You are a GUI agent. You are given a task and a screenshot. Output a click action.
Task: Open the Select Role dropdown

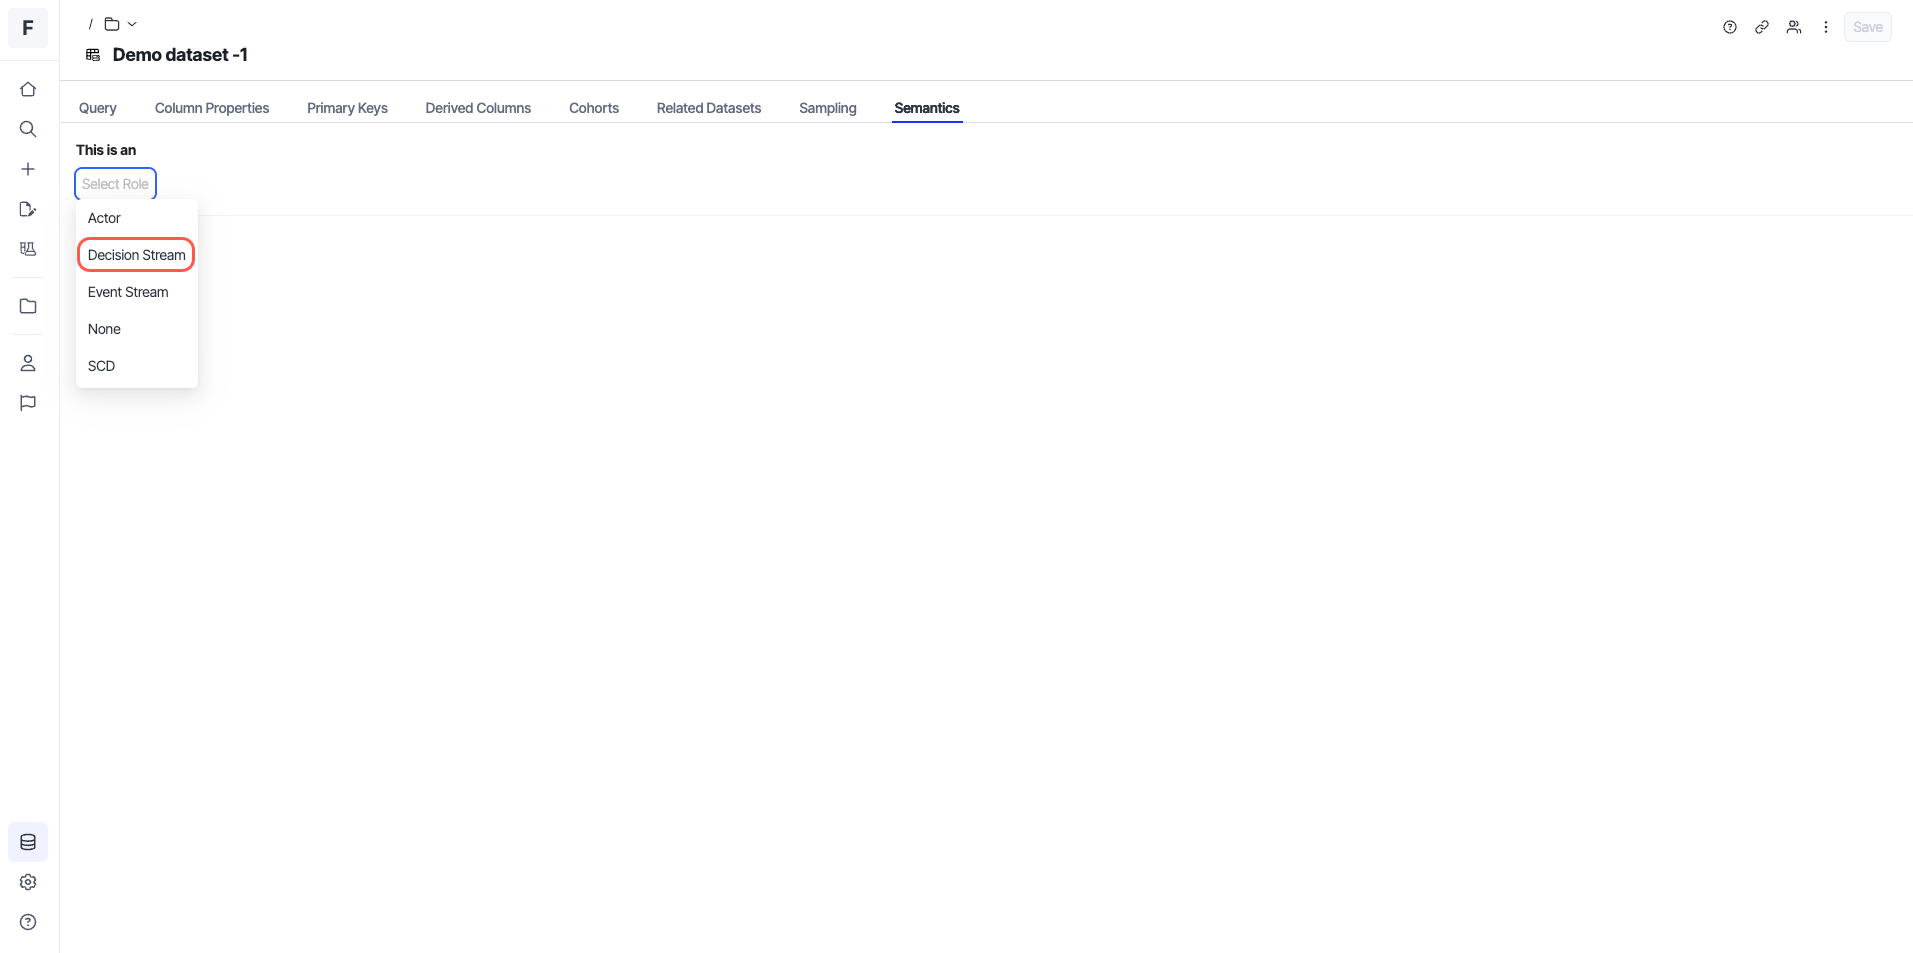(114, 183)
